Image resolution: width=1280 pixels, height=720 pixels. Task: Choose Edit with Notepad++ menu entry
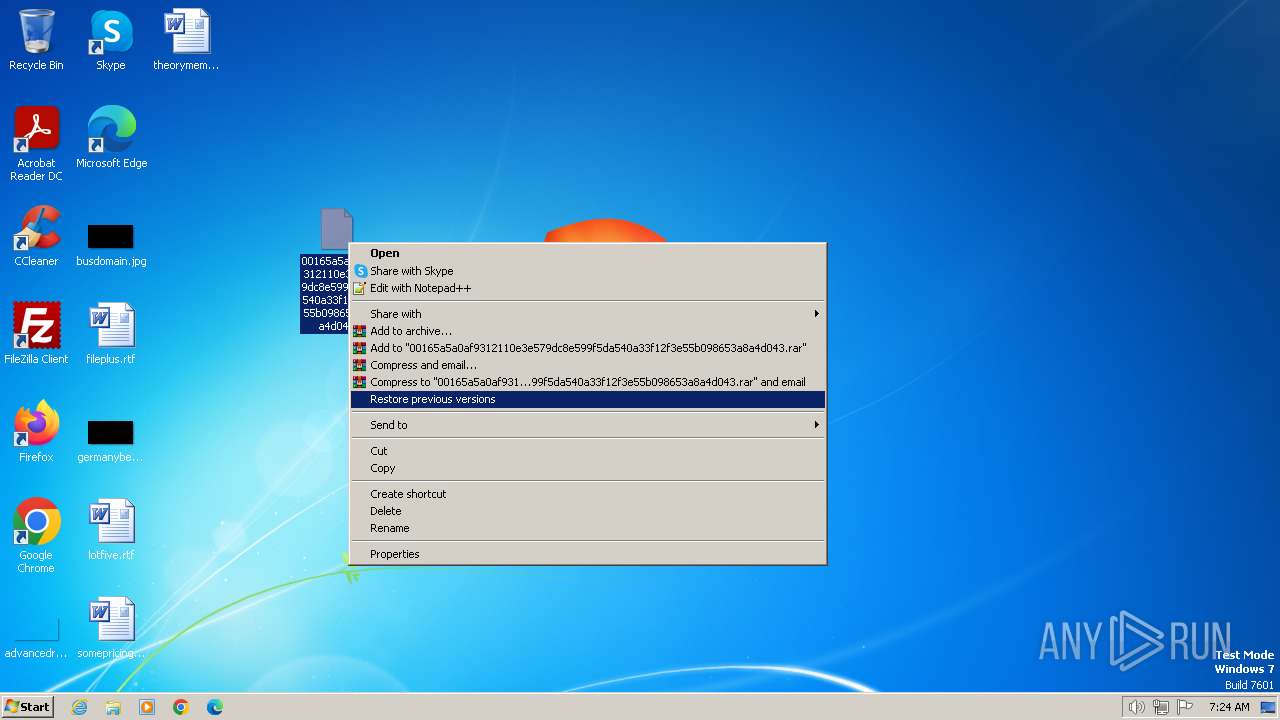coord(588,288)
